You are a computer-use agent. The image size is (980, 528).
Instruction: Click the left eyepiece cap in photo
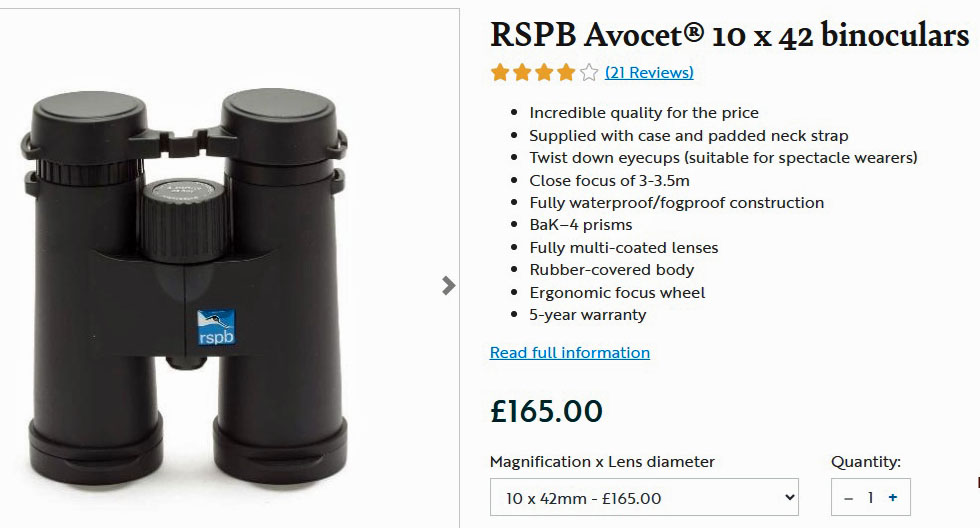[82, 125]
